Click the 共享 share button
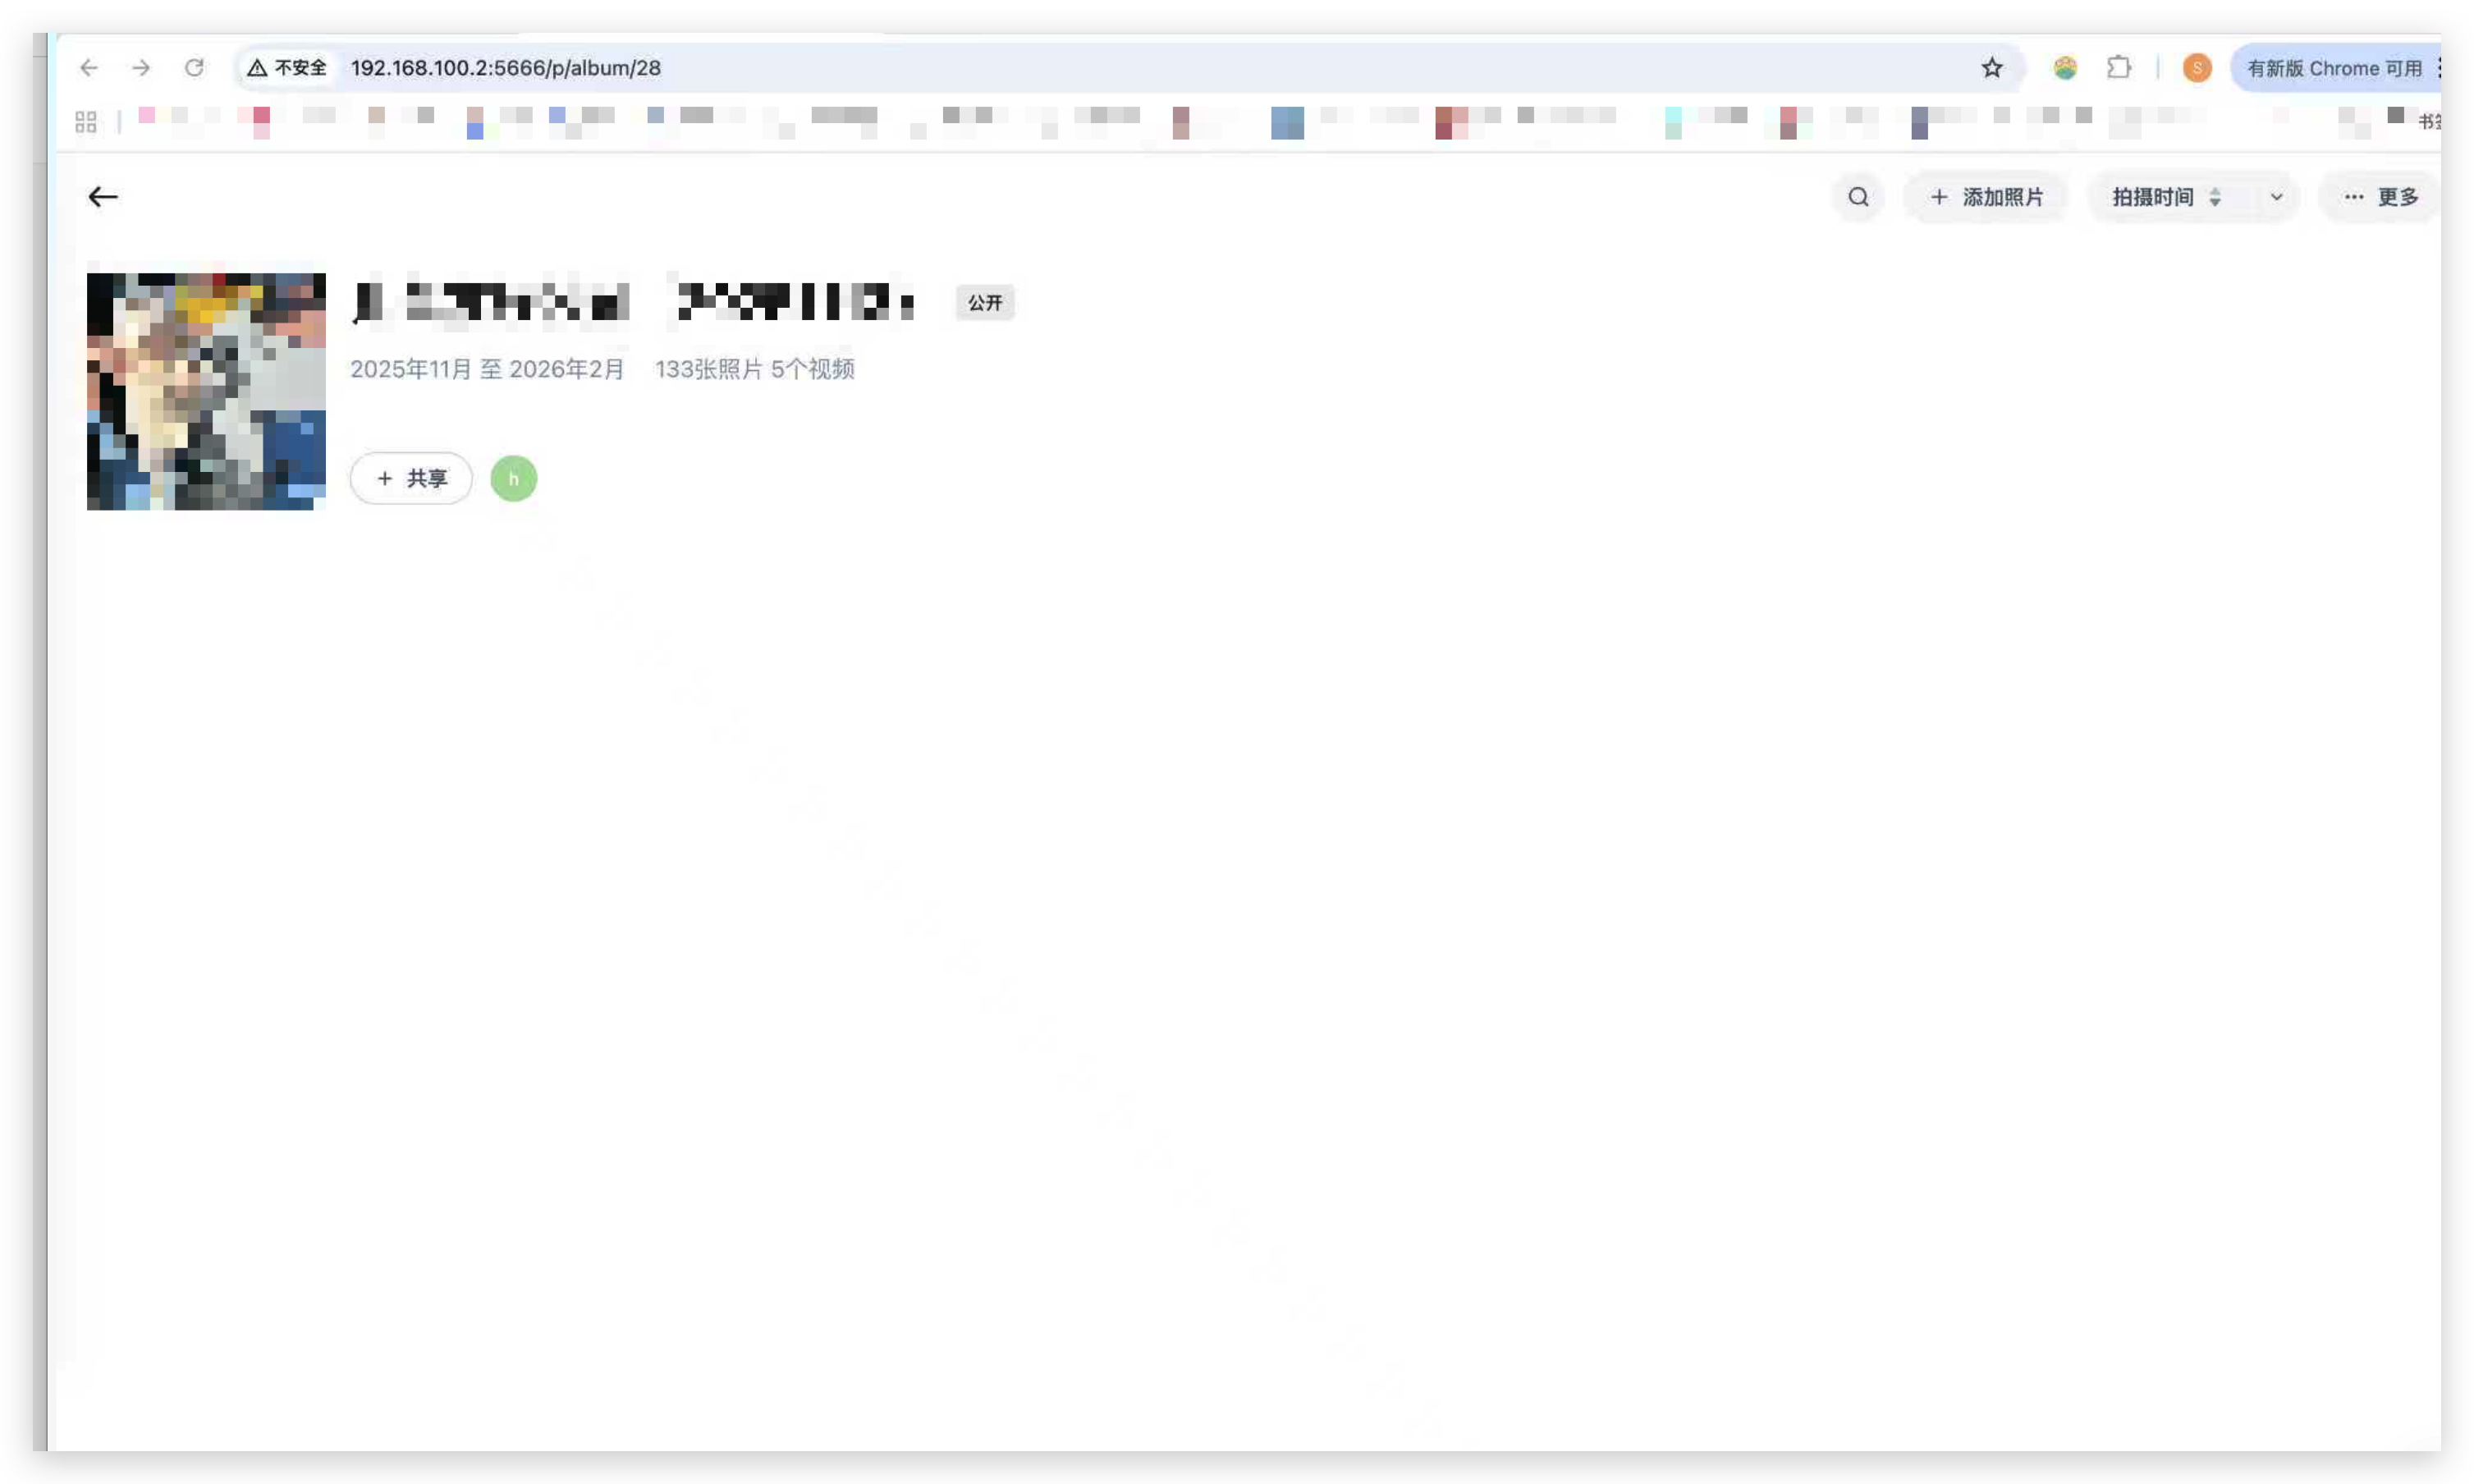Image resolution: width=2474 pixels, height=1484 pixels. click(x=411, y=479)
